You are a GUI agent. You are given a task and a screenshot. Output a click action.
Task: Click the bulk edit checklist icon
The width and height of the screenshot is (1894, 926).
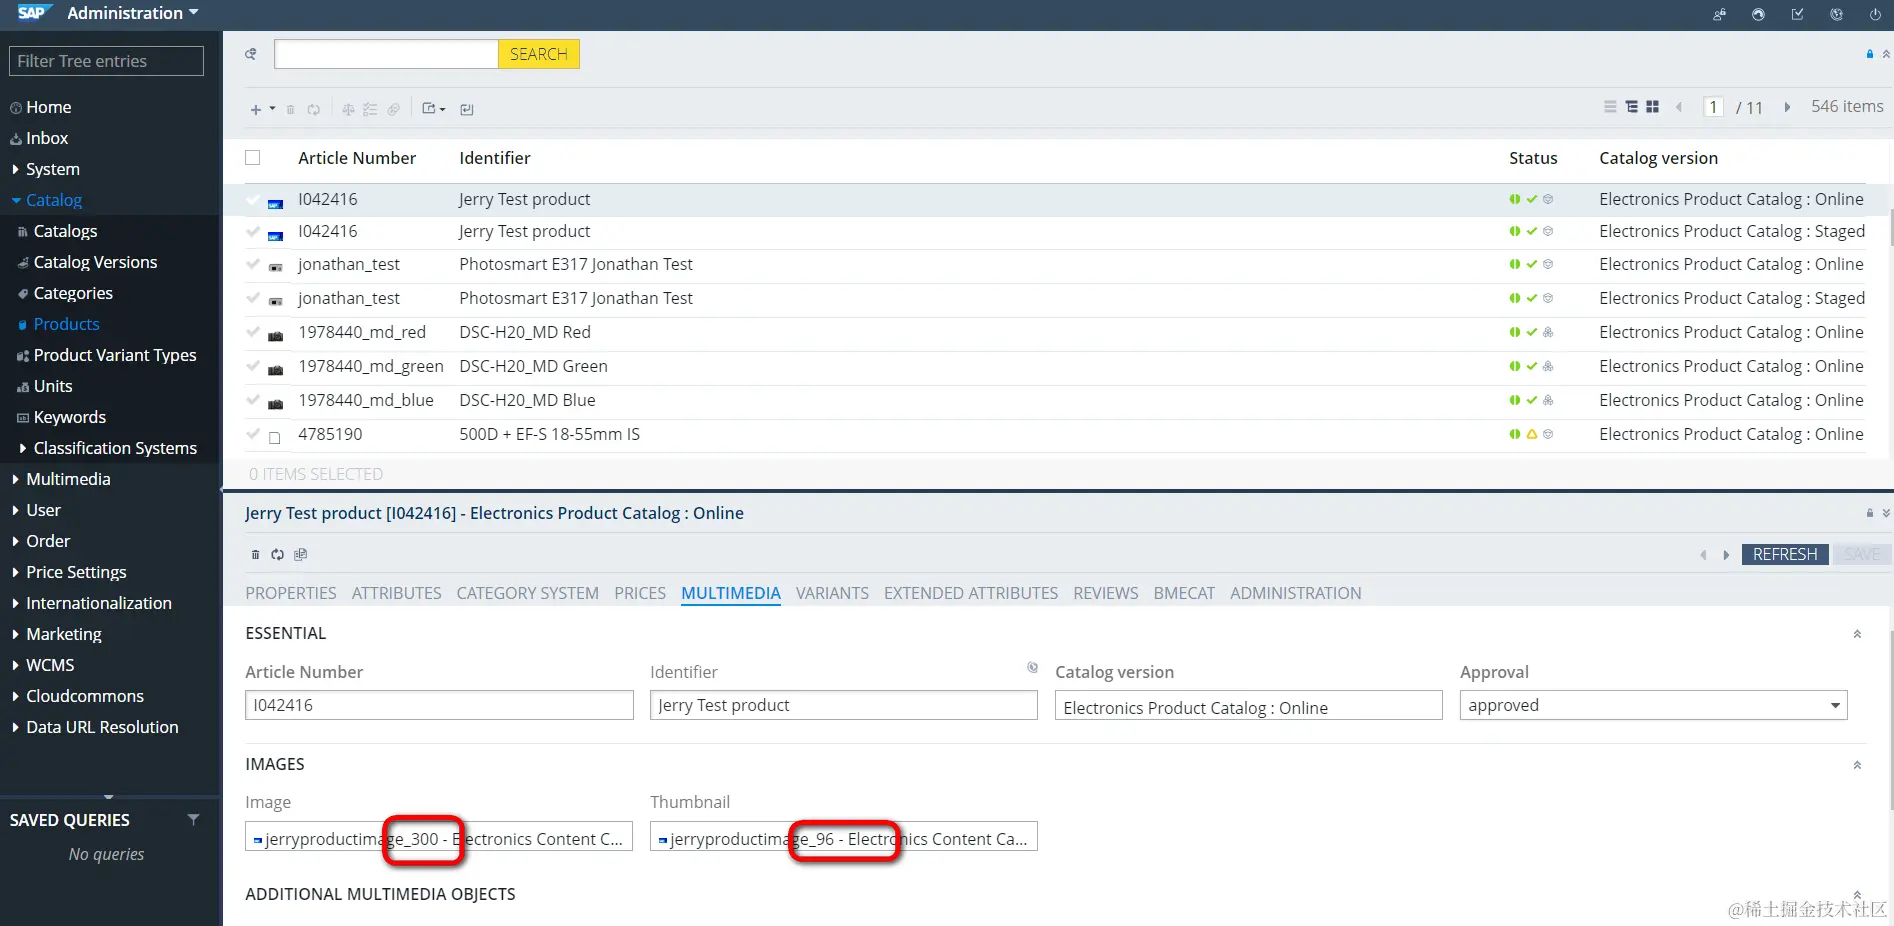pos(370,109)
